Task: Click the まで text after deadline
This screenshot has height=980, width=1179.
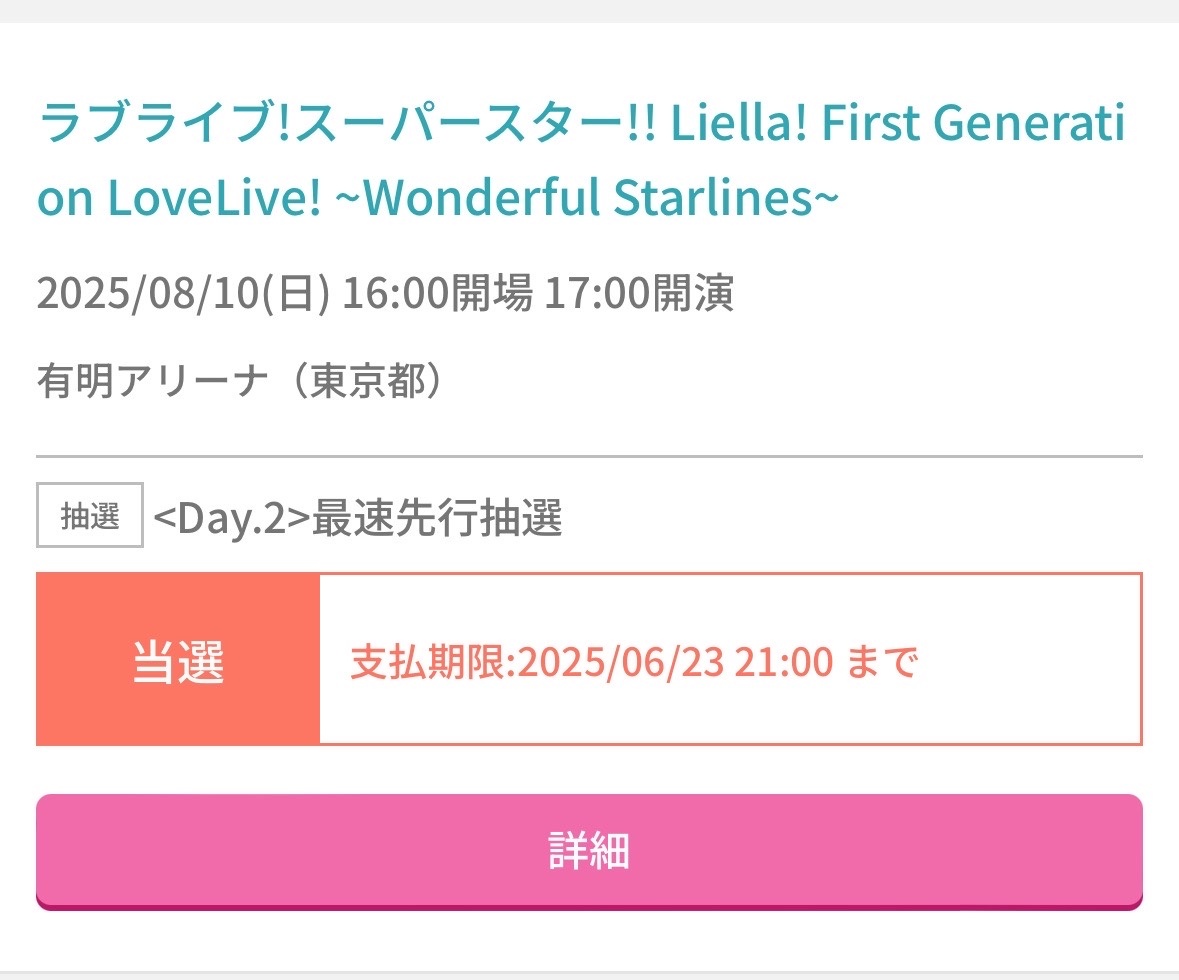Action: [x=883, y=662]
